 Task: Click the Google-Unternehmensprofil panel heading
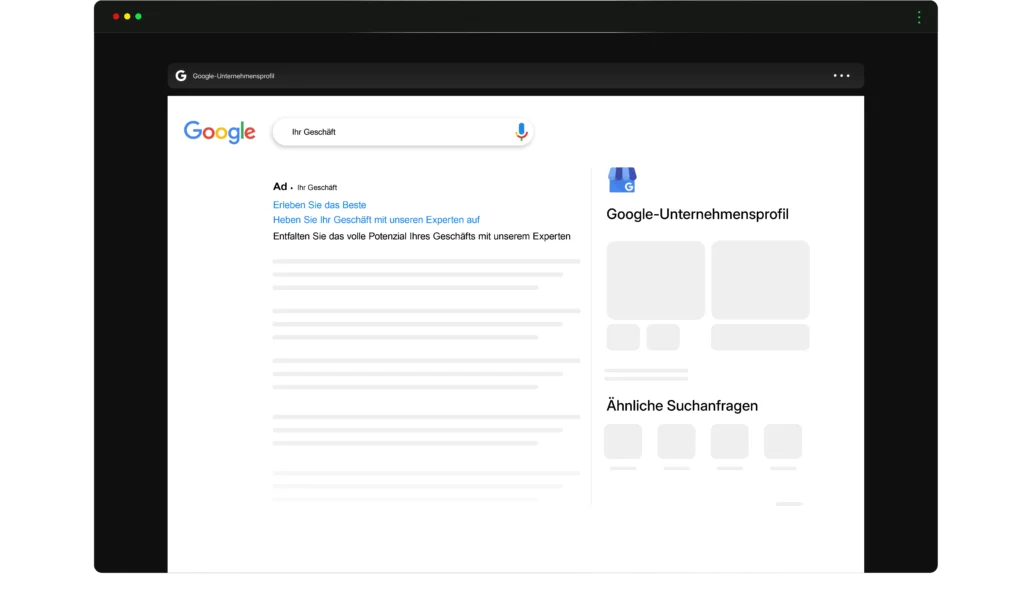(x=696, y=213)
